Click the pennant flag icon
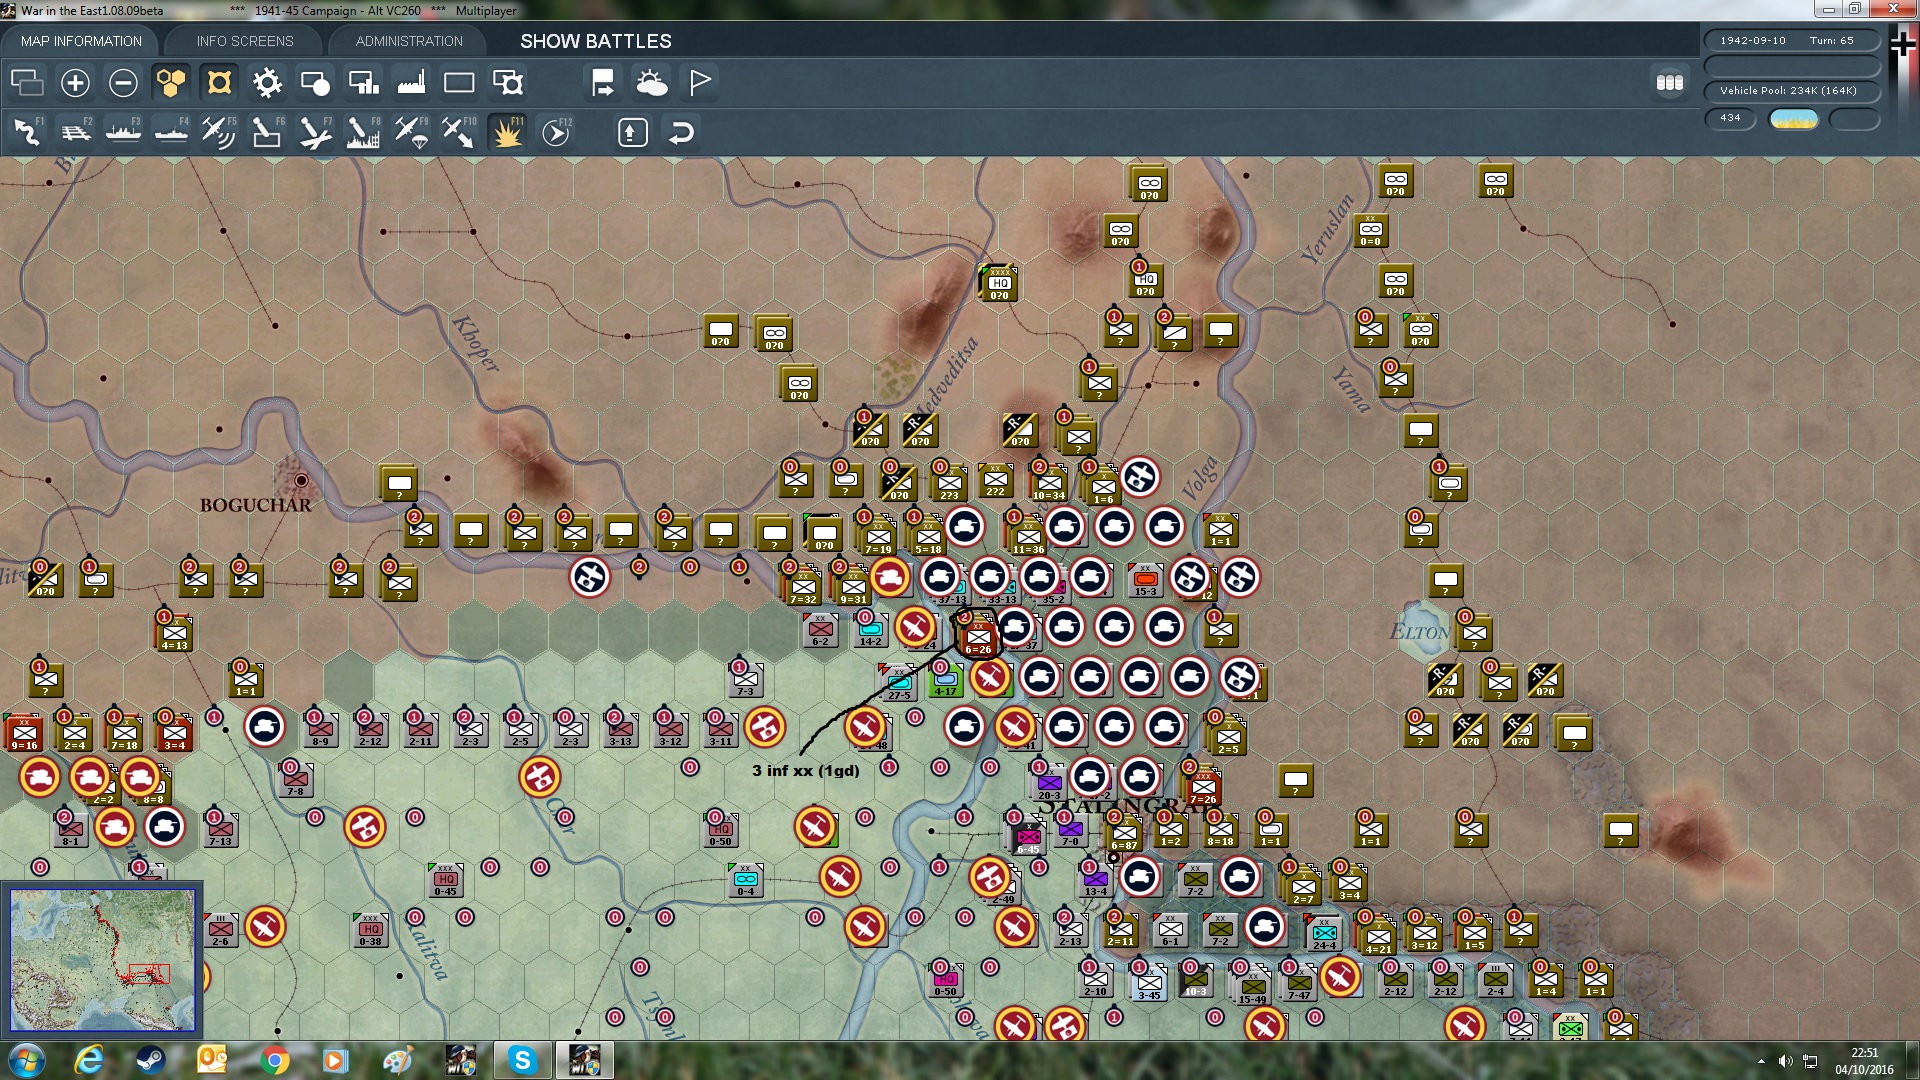The height and width of the screenshot is (1080, 1920). [x=700, y=83]
